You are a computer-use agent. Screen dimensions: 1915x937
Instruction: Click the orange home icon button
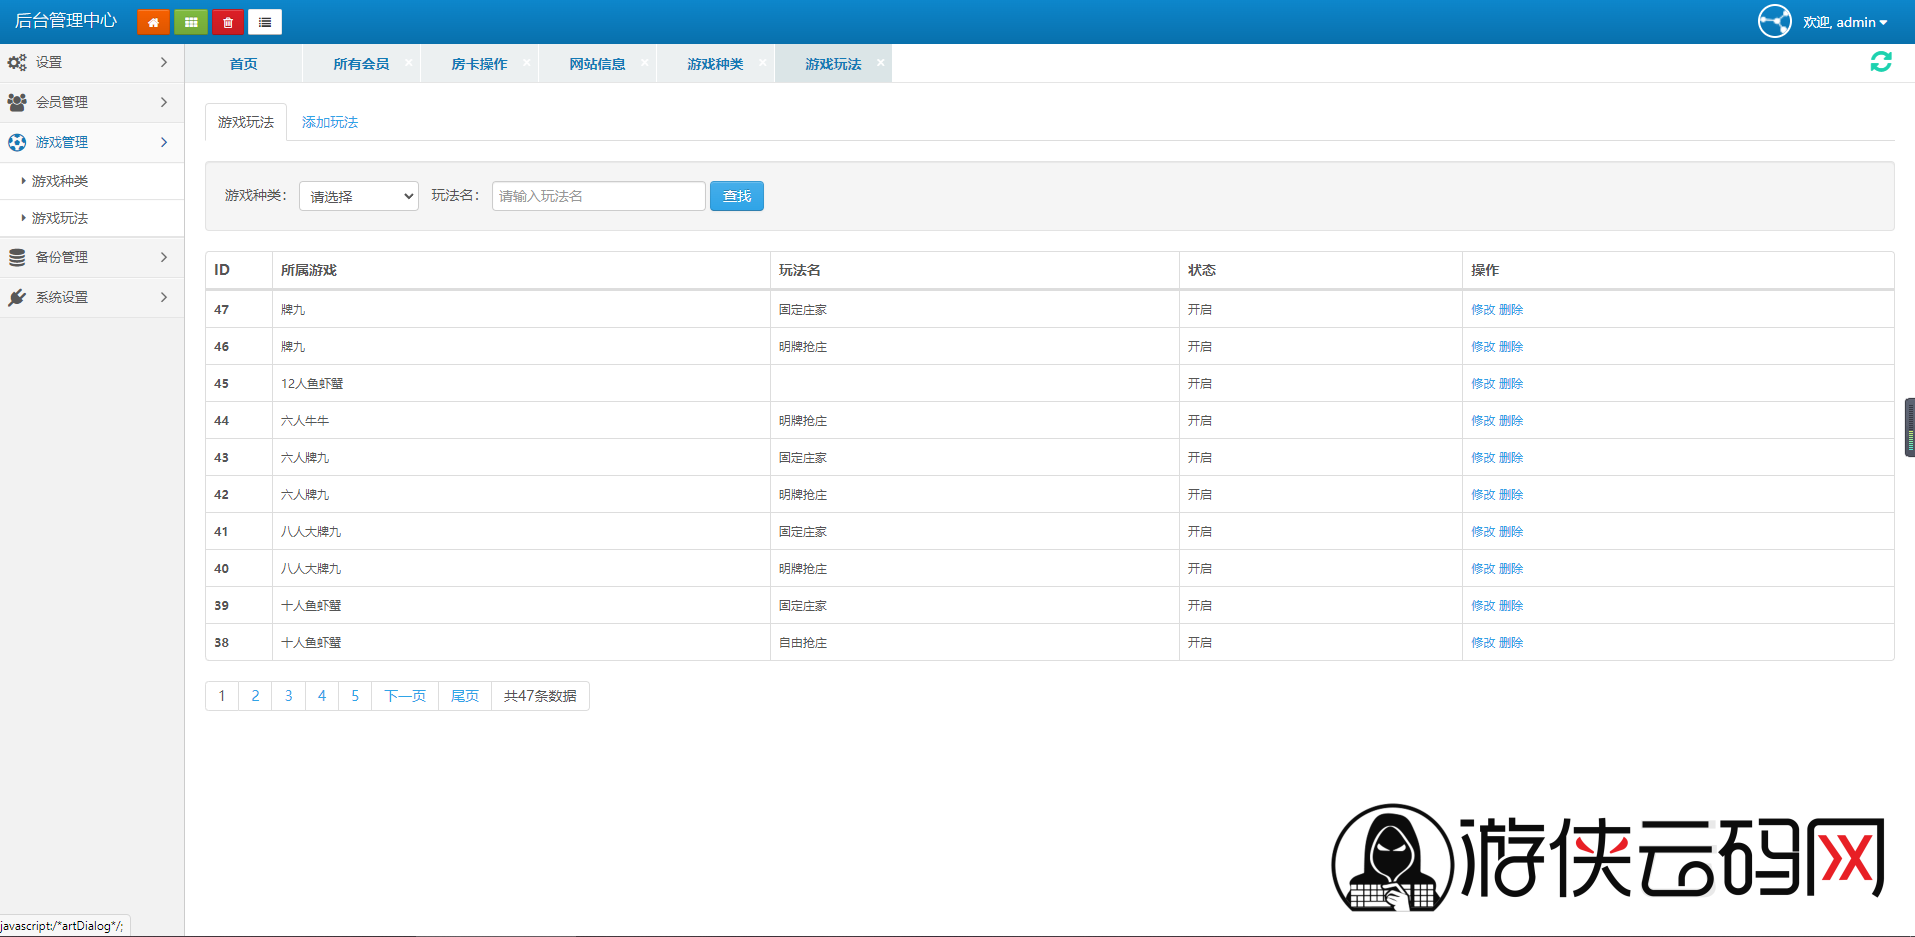pos(153,22)
